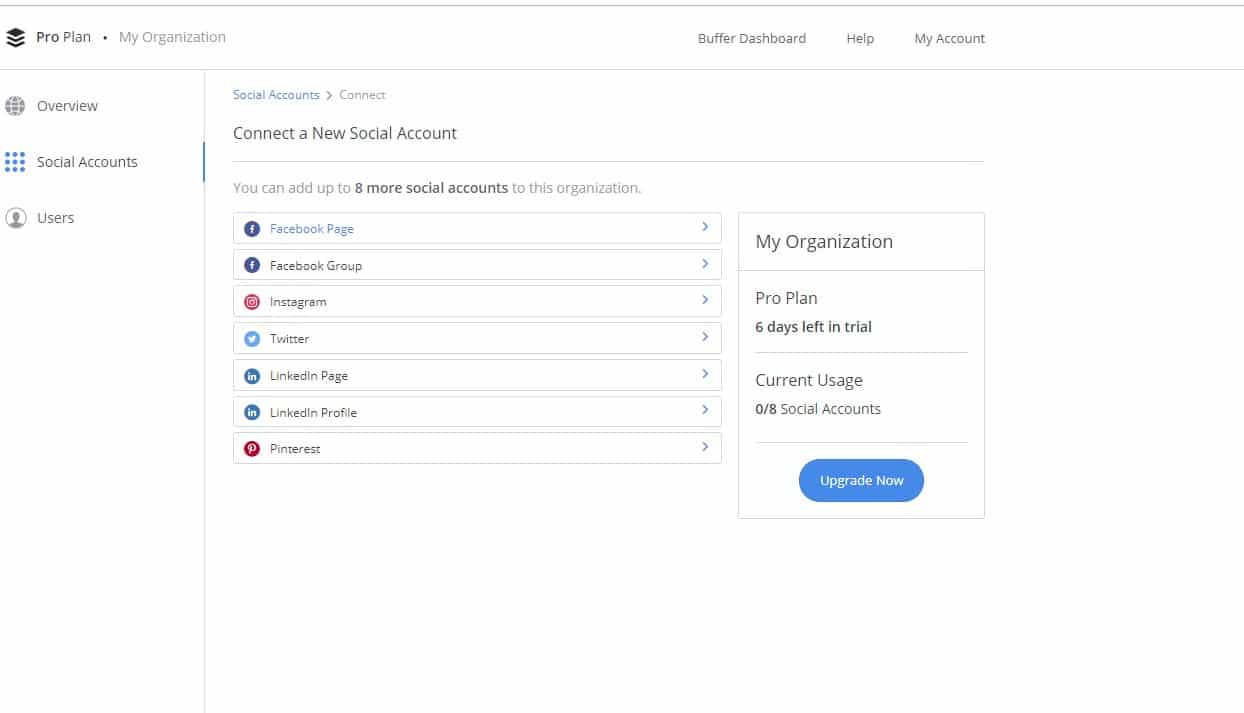
Task: Click the Users person icon
Action: 15,218
